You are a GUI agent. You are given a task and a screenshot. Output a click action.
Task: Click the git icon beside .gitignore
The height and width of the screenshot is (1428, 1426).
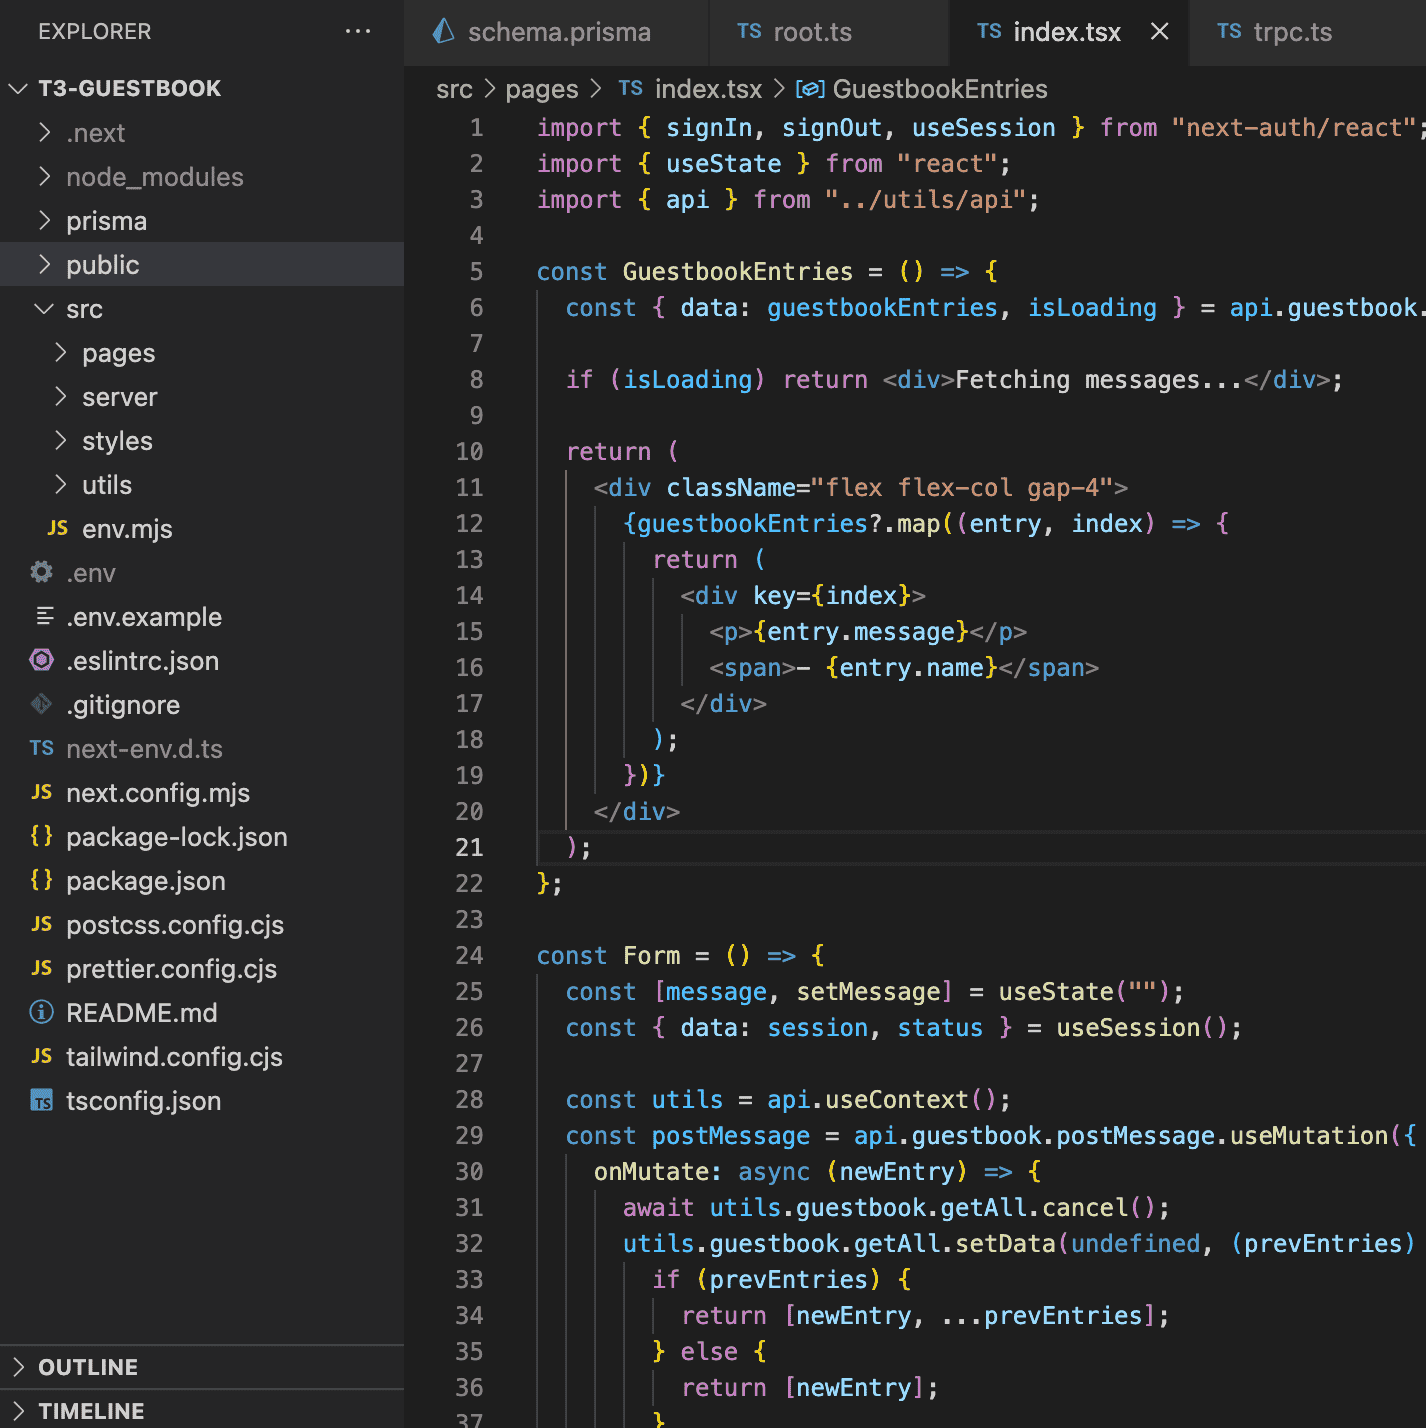[x=42, y=704]
